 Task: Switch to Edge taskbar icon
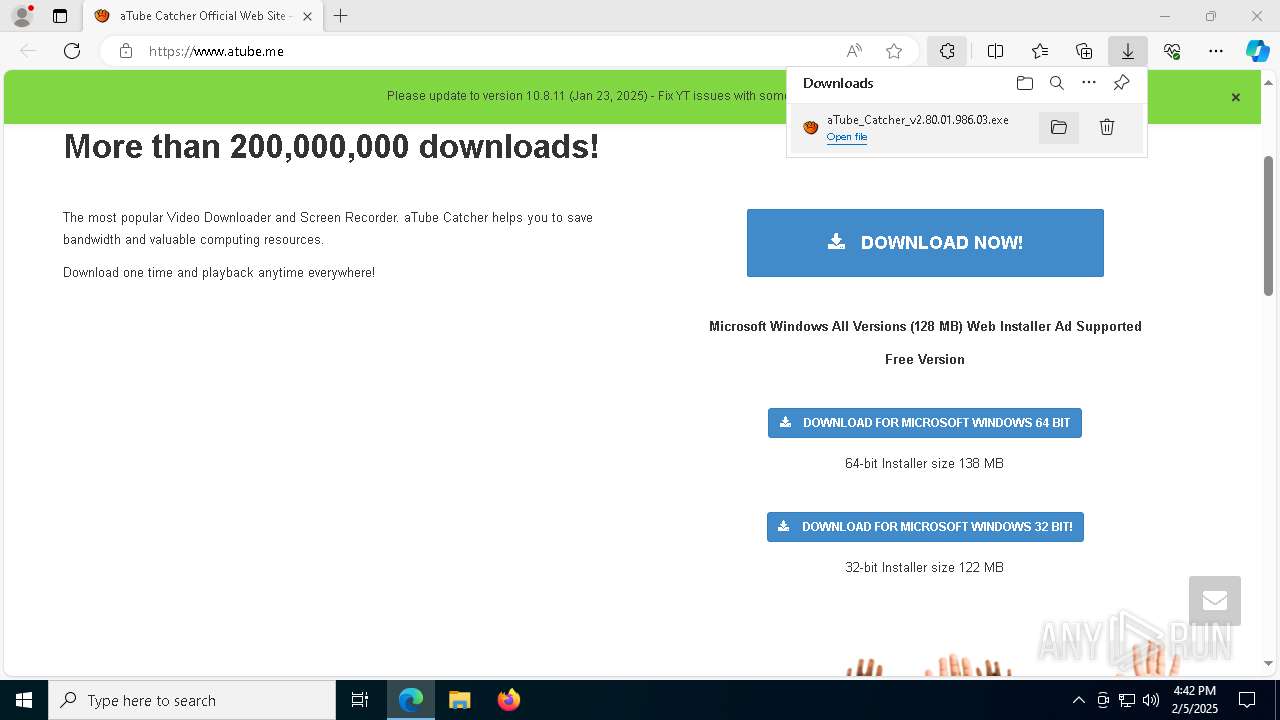pyautogui.click(x=411, y=700)
